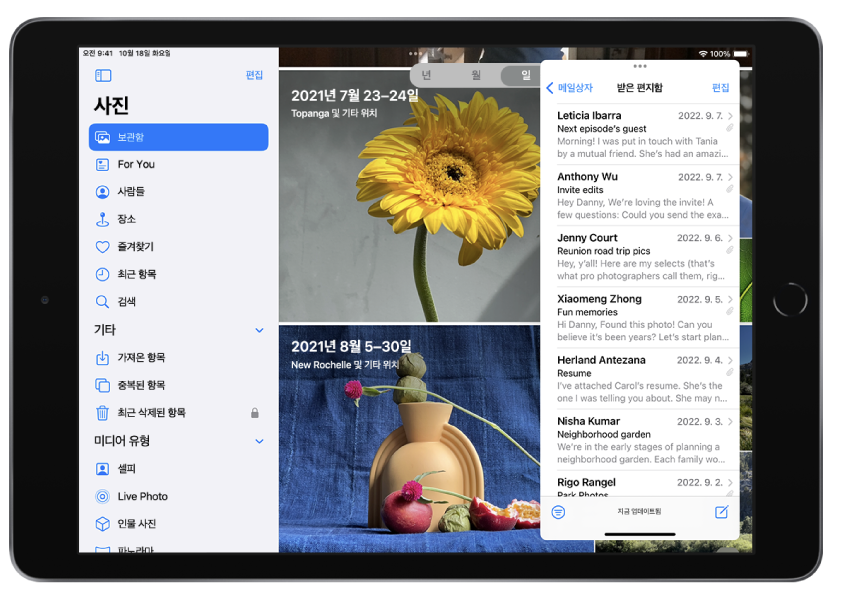Tap multitasking dots on Mail window
This screenshot has height=602, width=842.
point(640,66)
